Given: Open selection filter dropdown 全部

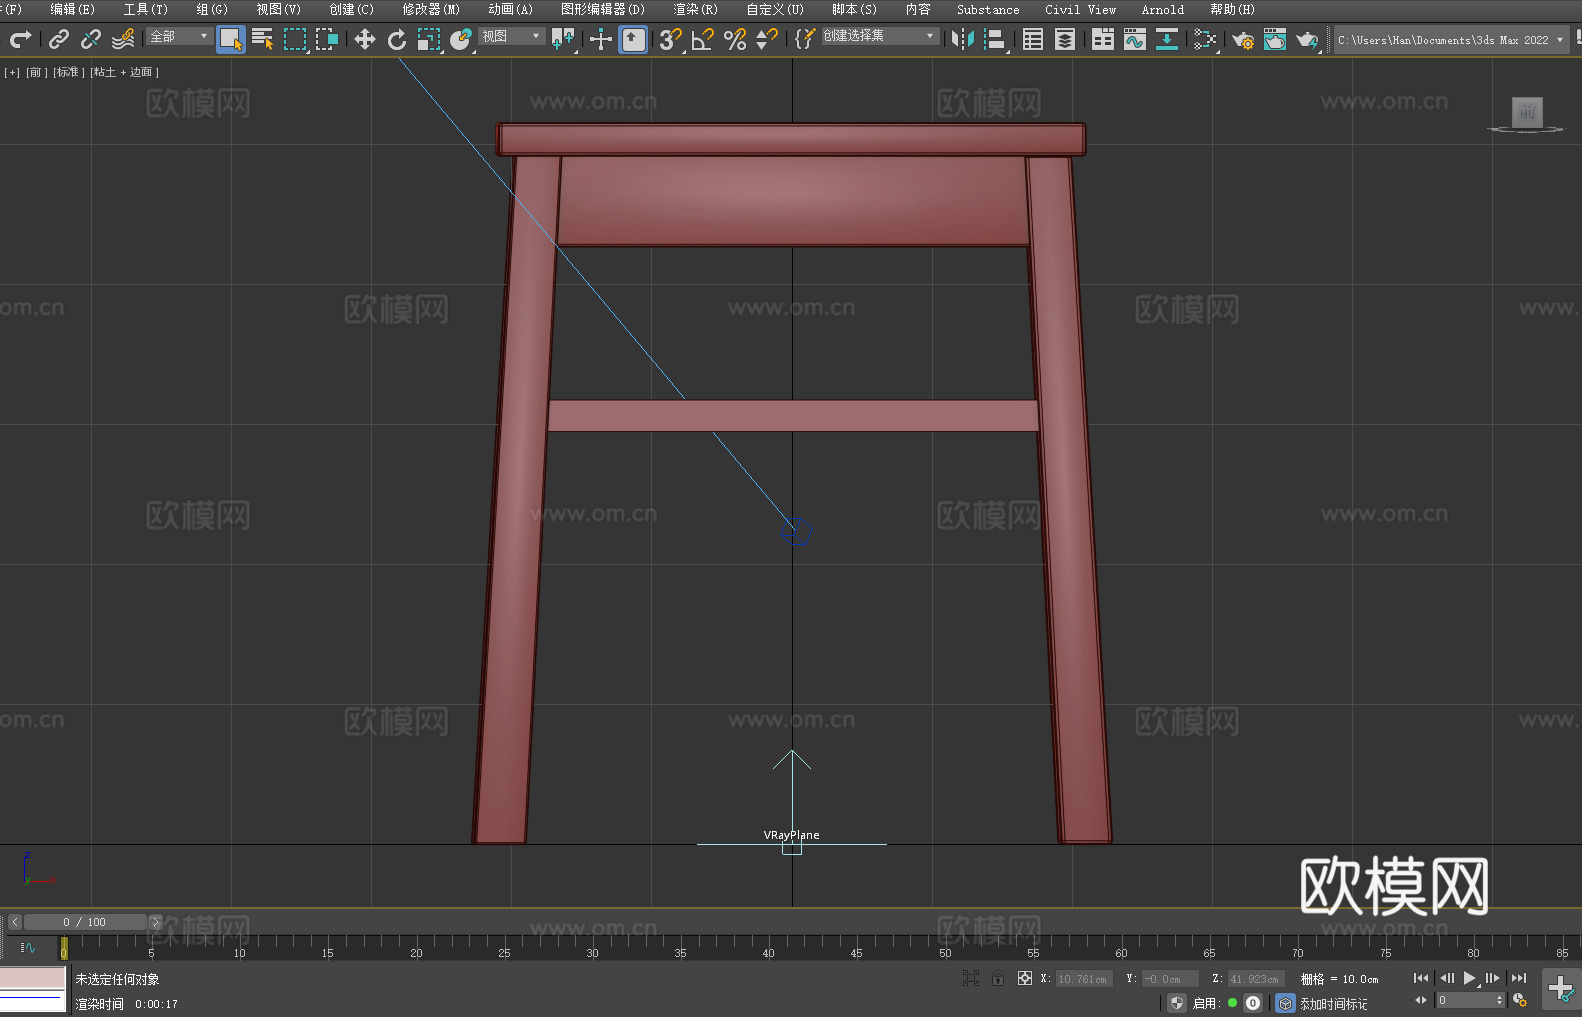Looking at the screenshot, I should point(179,36).
